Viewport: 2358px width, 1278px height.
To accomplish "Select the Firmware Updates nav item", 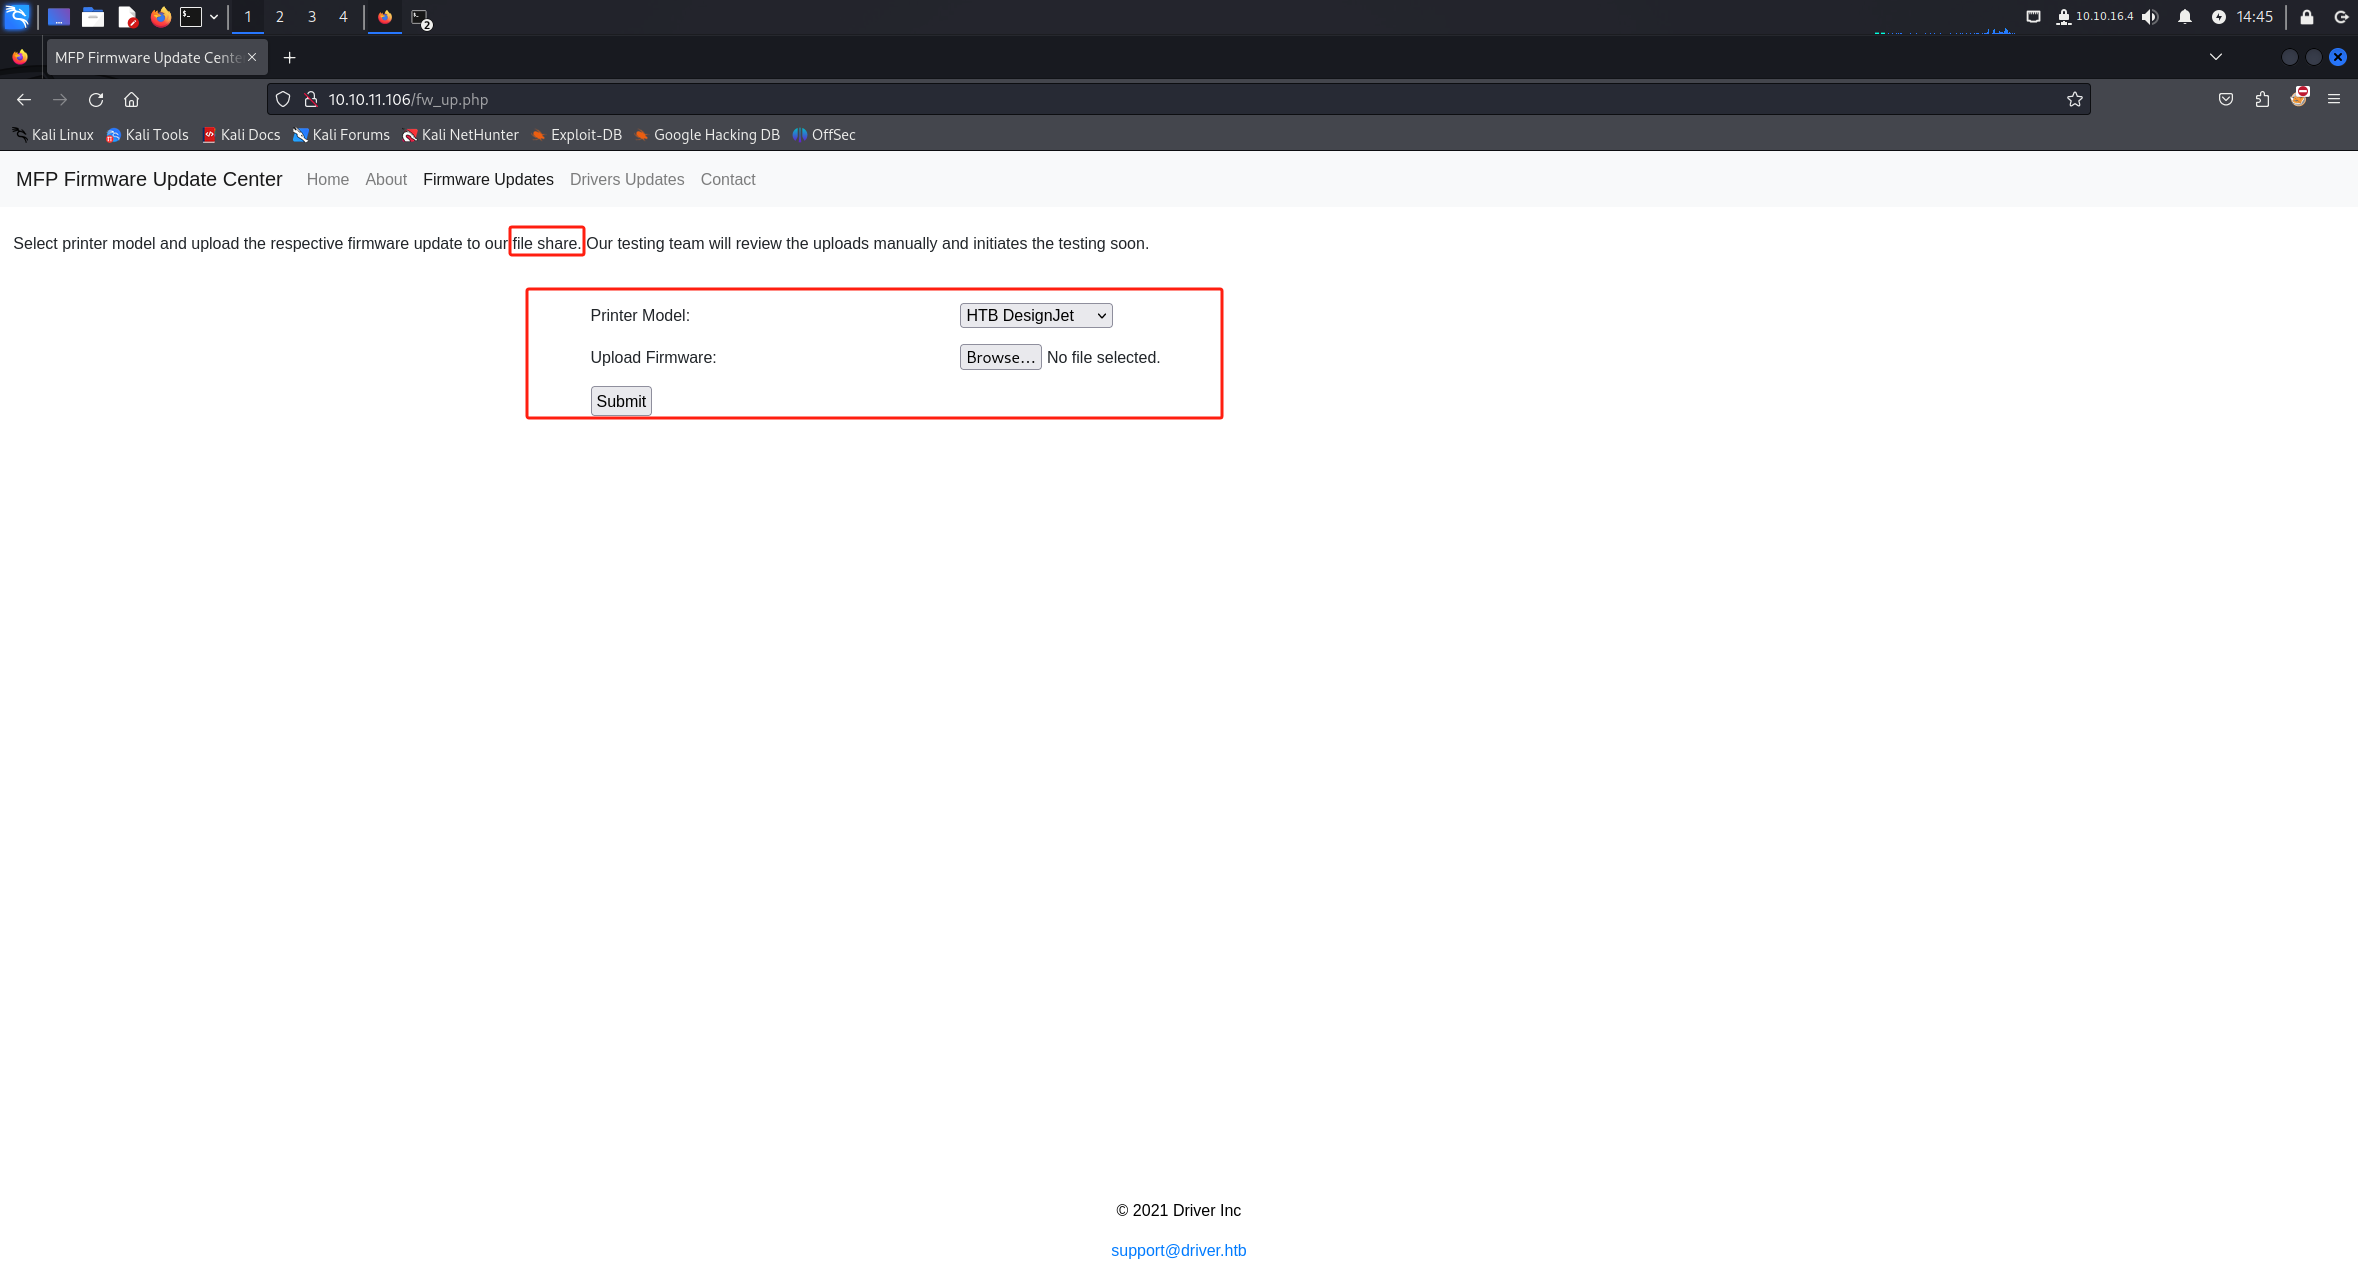I will (488, 179).
